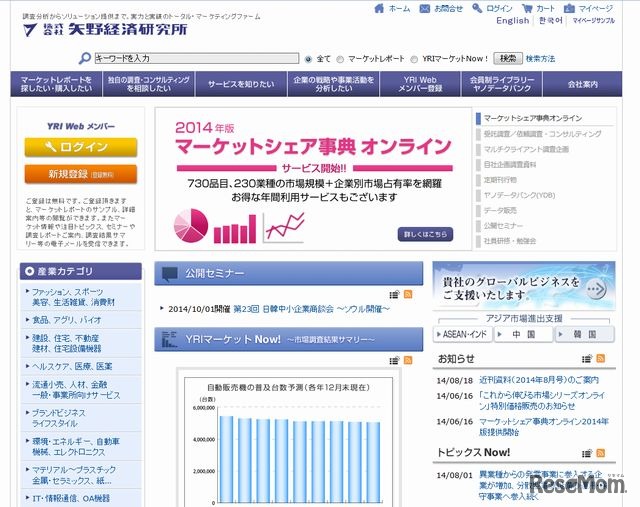Open list icon beside トピックスNow heading
This screenshot has height=507, width=640.
click(x=587, y=453)
